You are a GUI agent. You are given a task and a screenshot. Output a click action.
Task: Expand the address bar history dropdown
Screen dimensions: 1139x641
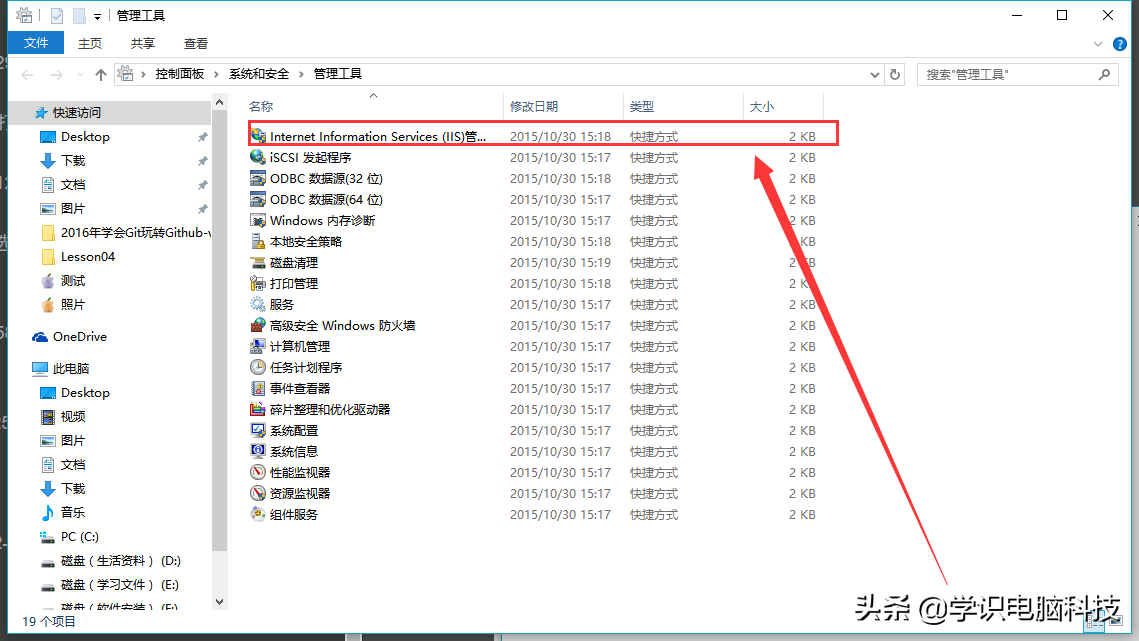point(875,74)
